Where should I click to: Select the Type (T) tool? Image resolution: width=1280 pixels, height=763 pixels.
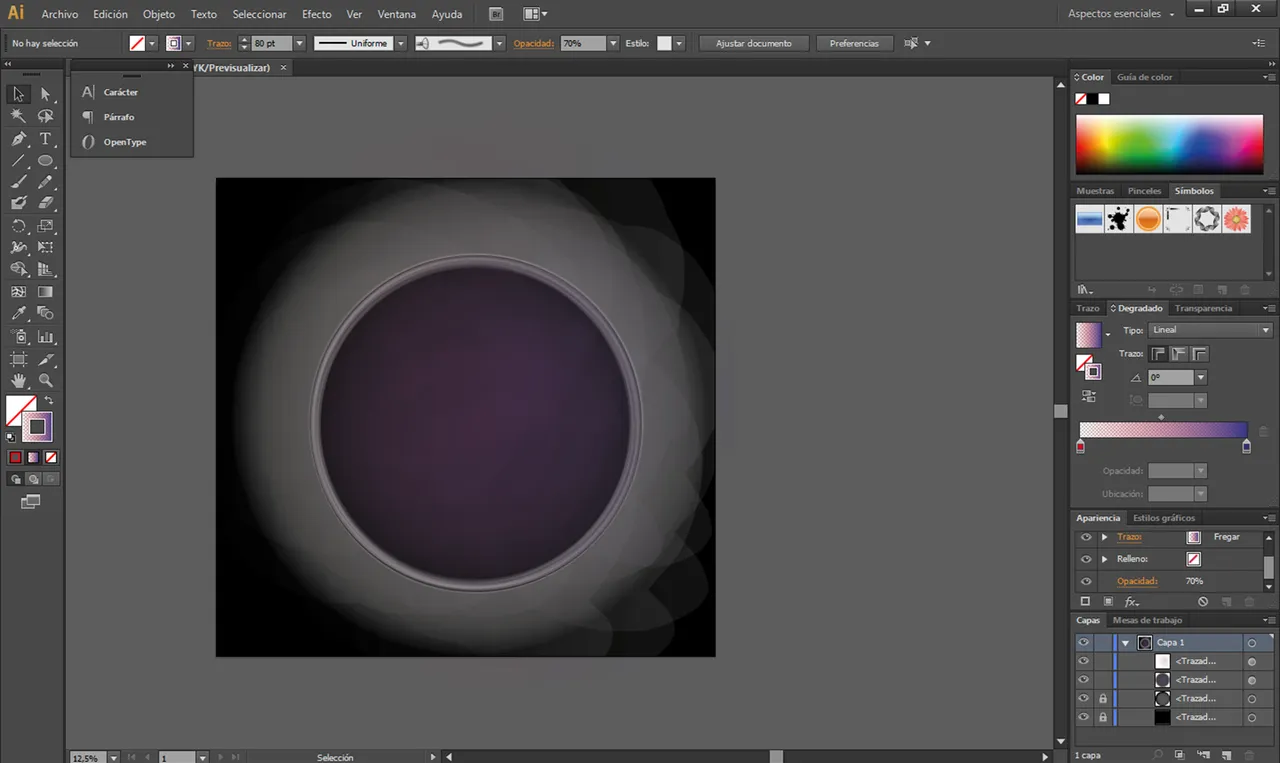(x=45, y=138)
